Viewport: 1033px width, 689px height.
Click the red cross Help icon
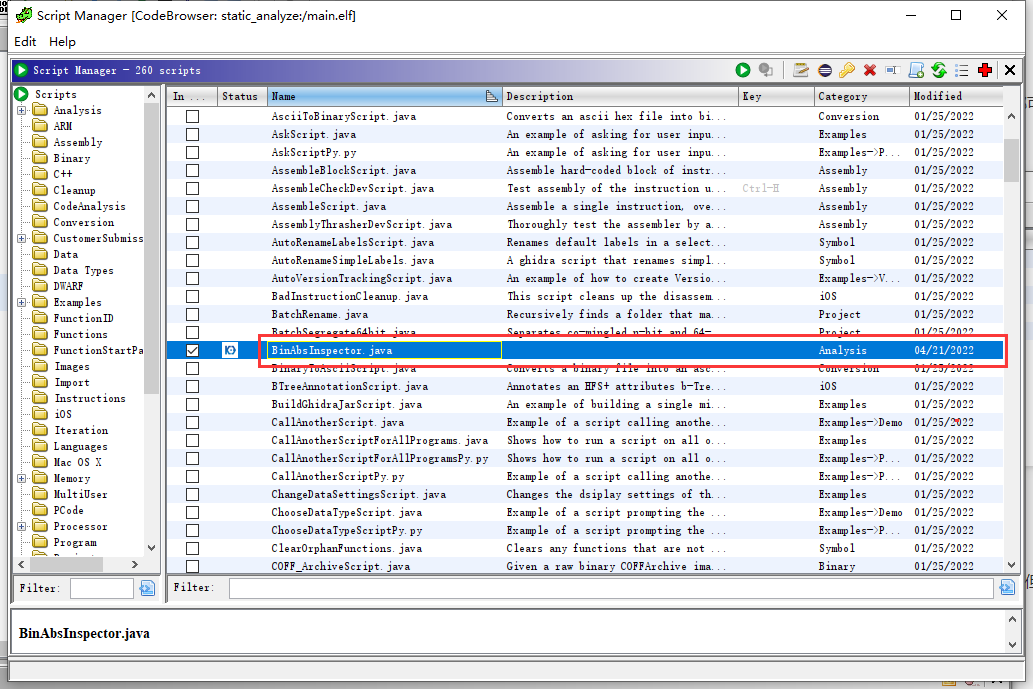(985, 70)
